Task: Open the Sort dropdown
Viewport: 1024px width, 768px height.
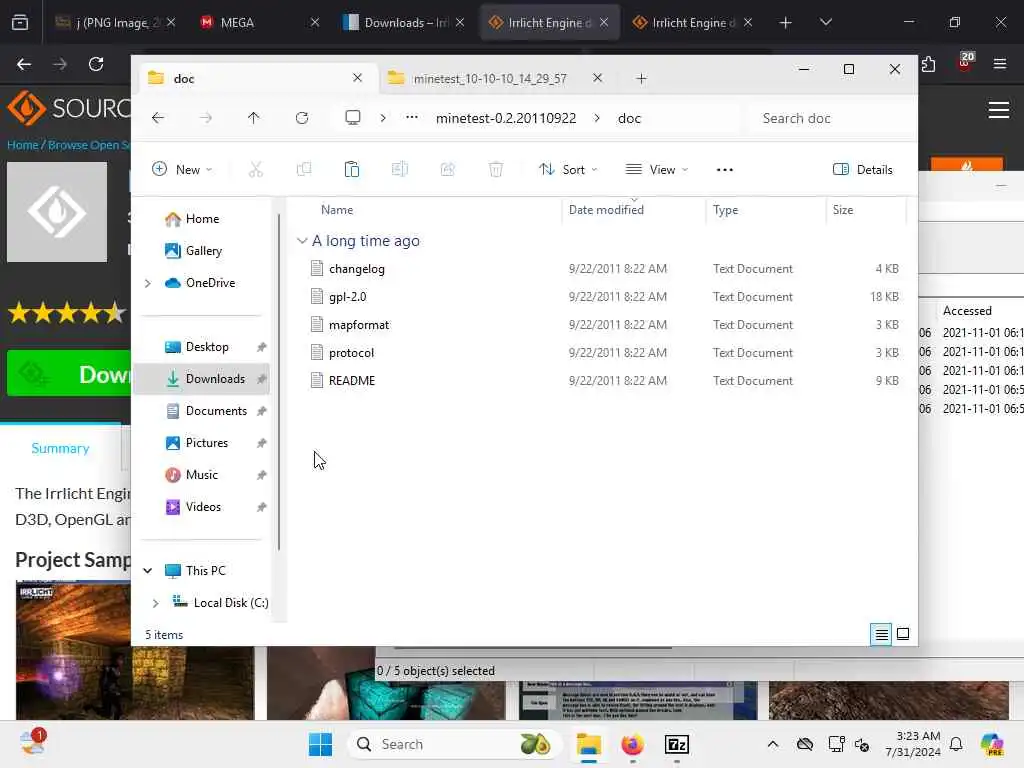Action: pos(568,170)
